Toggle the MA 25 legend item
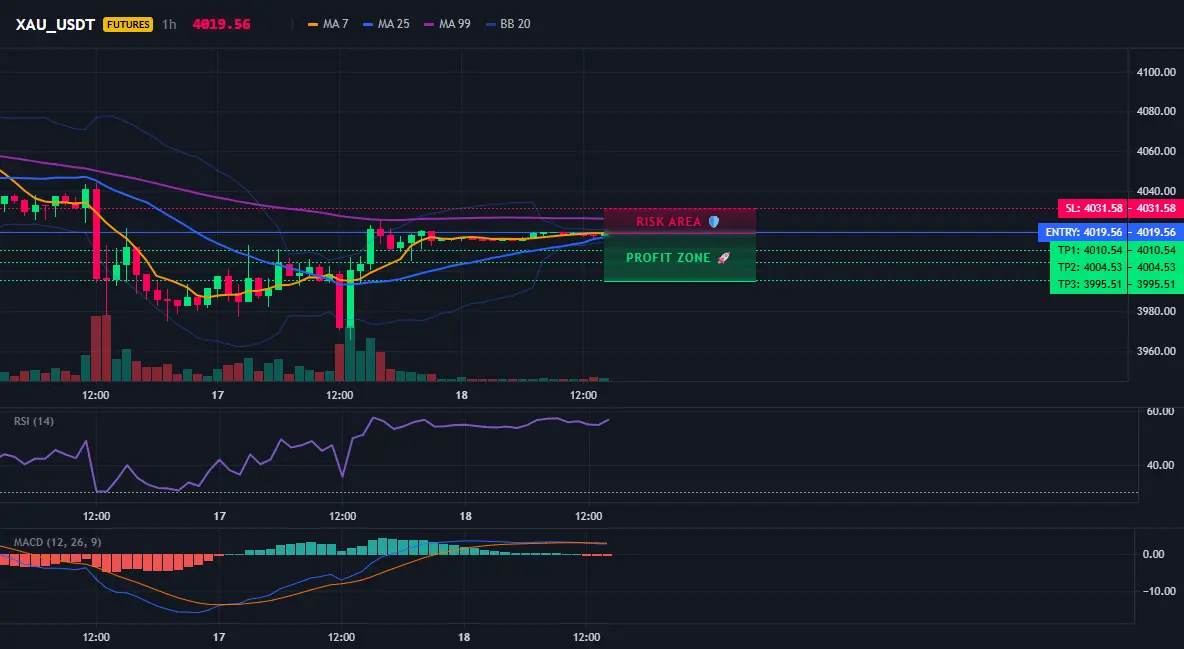The image size is (1184, 649). [386, 24]
